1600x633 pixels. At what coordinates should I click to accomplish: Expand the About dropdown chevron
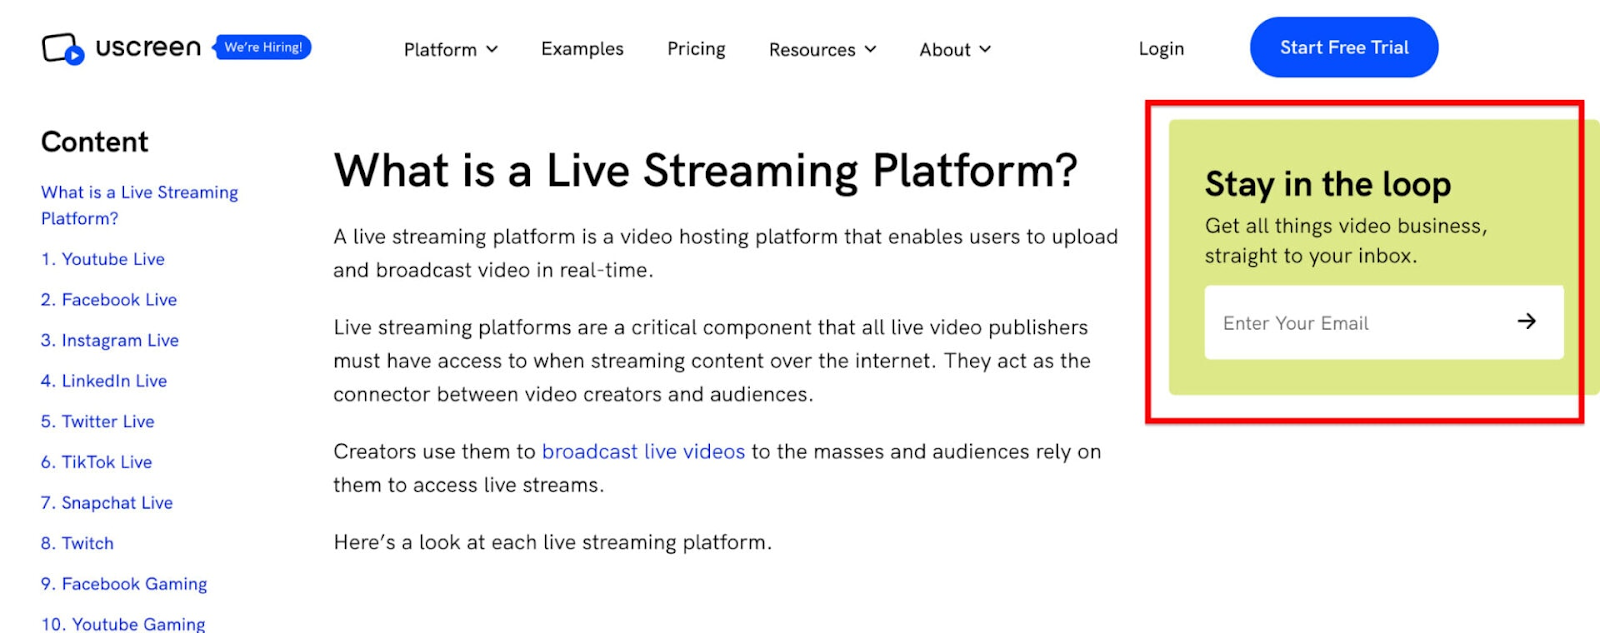pyautogui.click(x=985, y=49)
